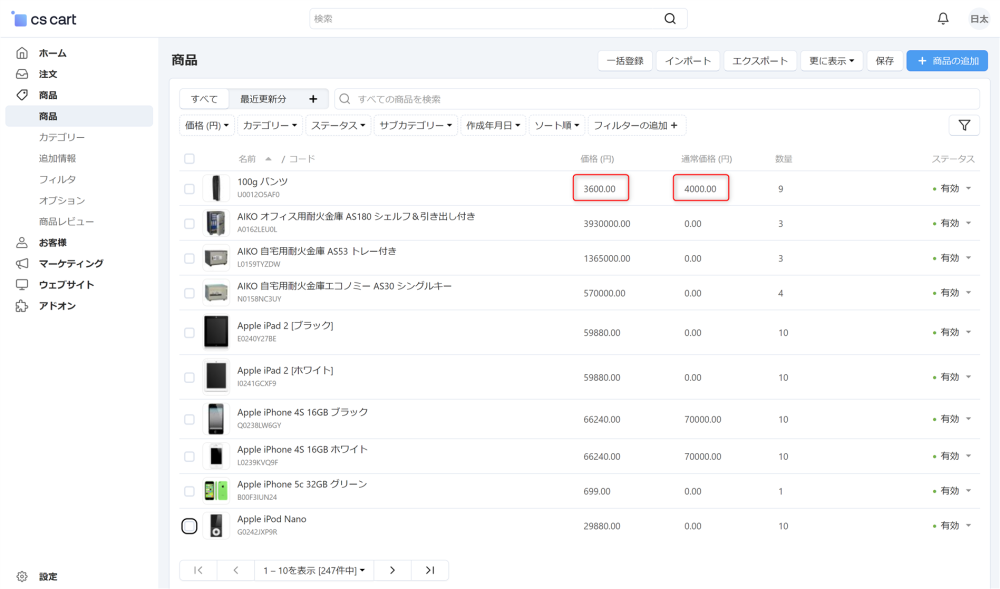
Task: Open the filter funnel icon
Action: 964,126
